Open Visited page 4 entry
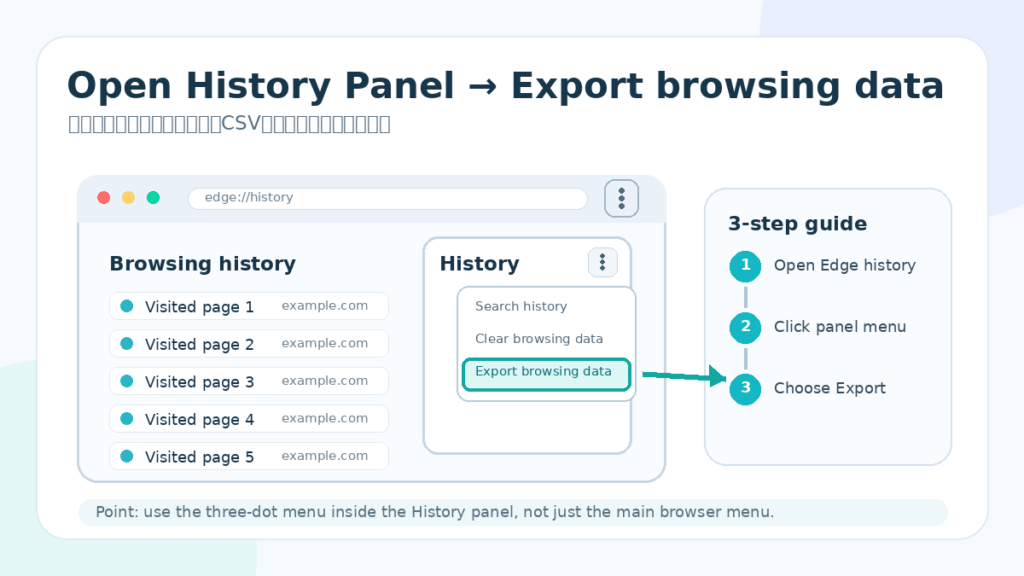 pos(249,419)
